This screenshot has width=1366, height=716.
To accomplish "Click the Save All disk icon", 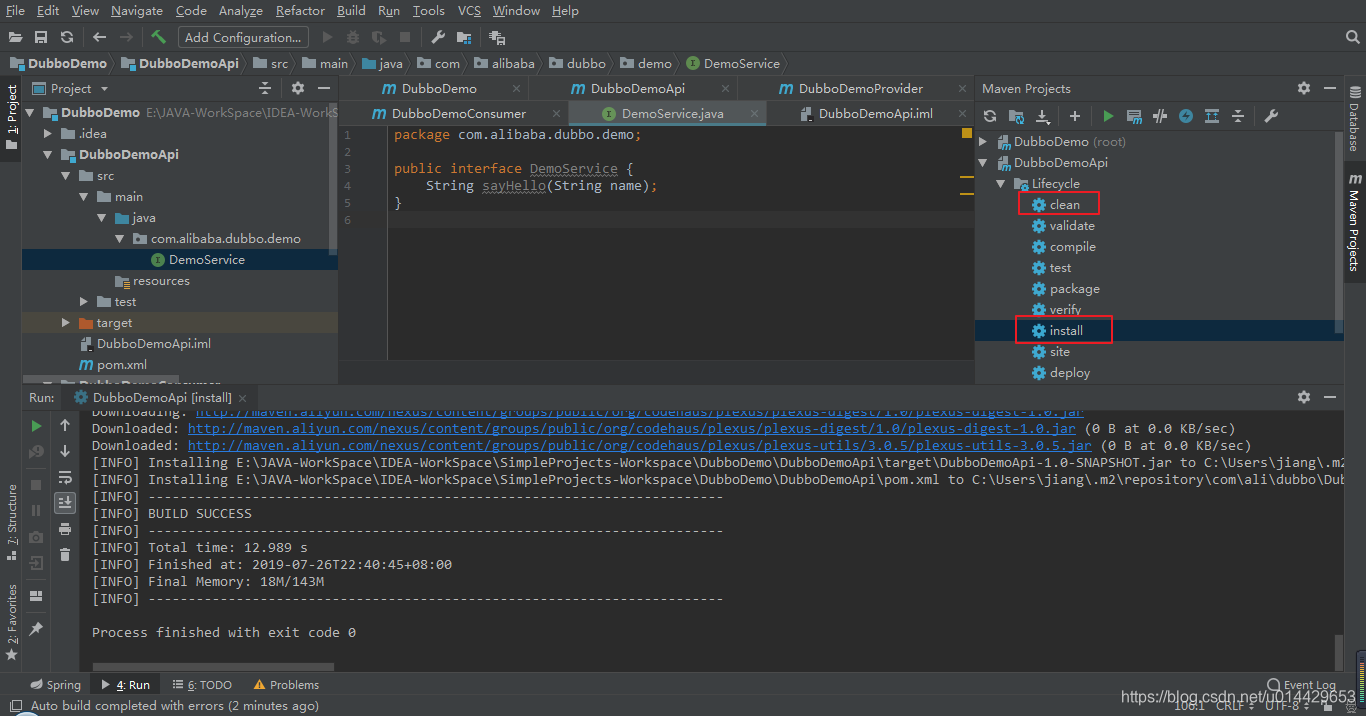I will click(41, 37).
